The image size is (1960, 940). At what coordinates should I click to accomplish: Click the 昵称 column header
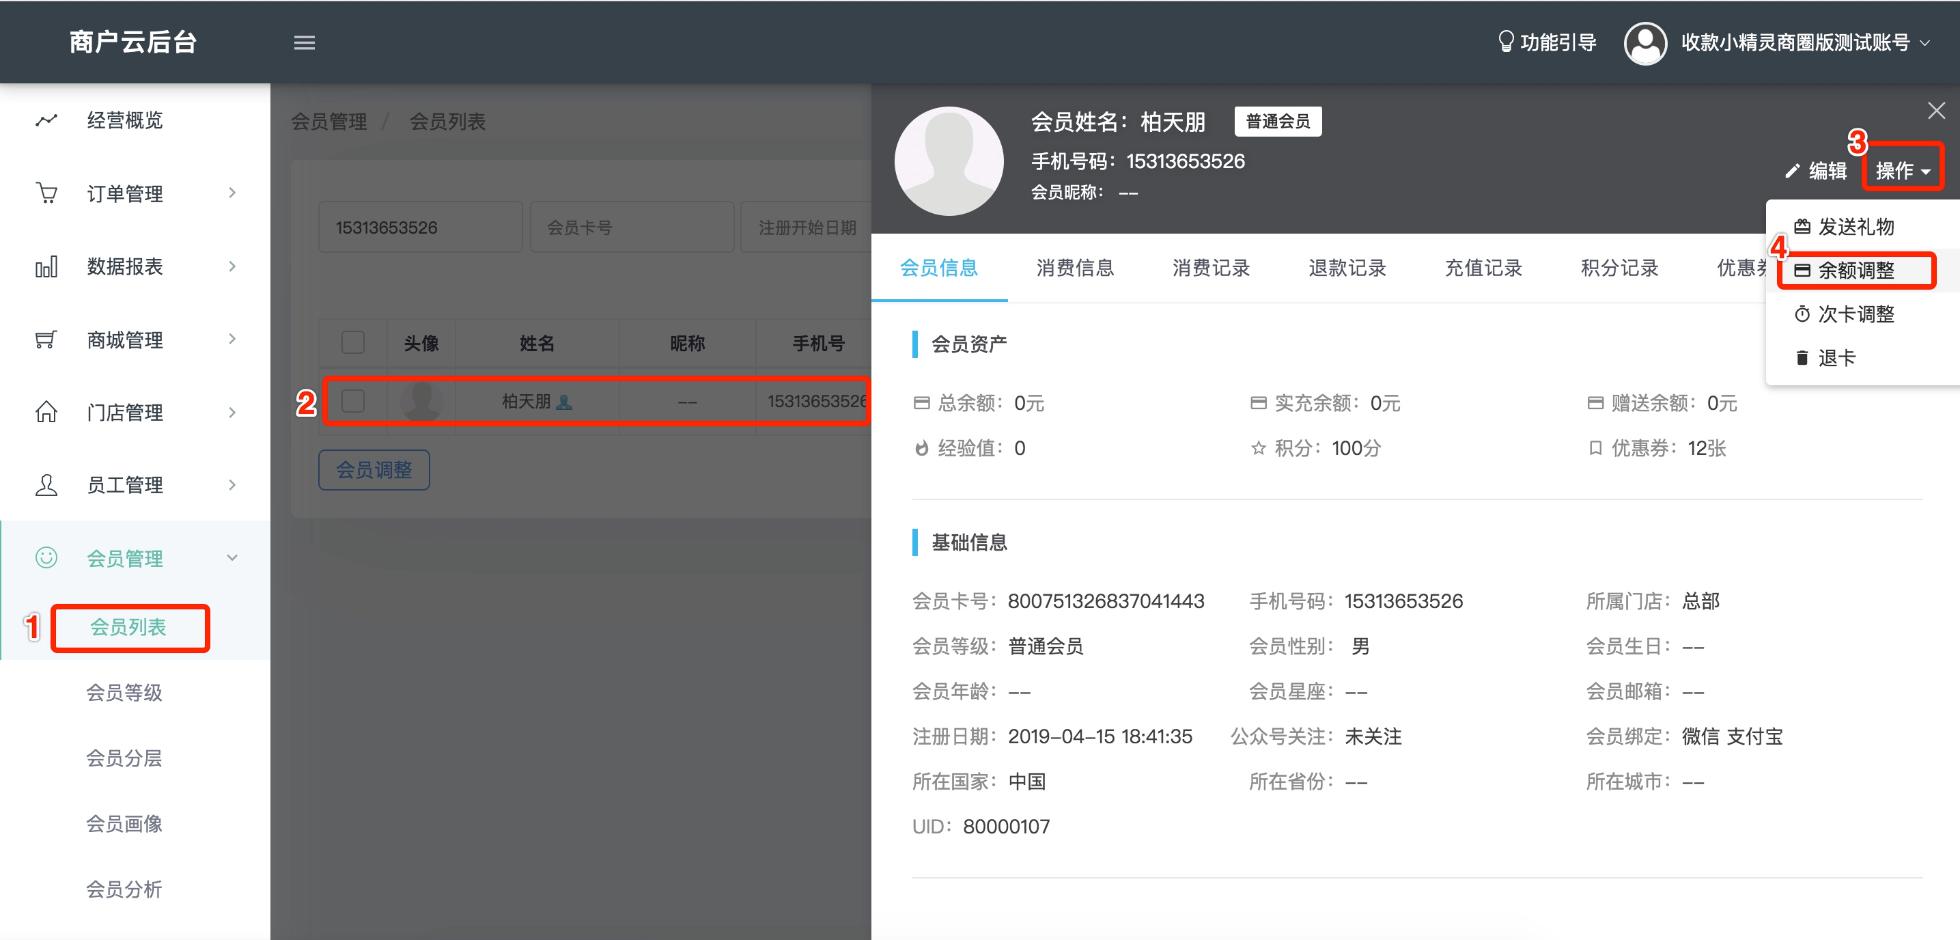click(x=687, y=343)
